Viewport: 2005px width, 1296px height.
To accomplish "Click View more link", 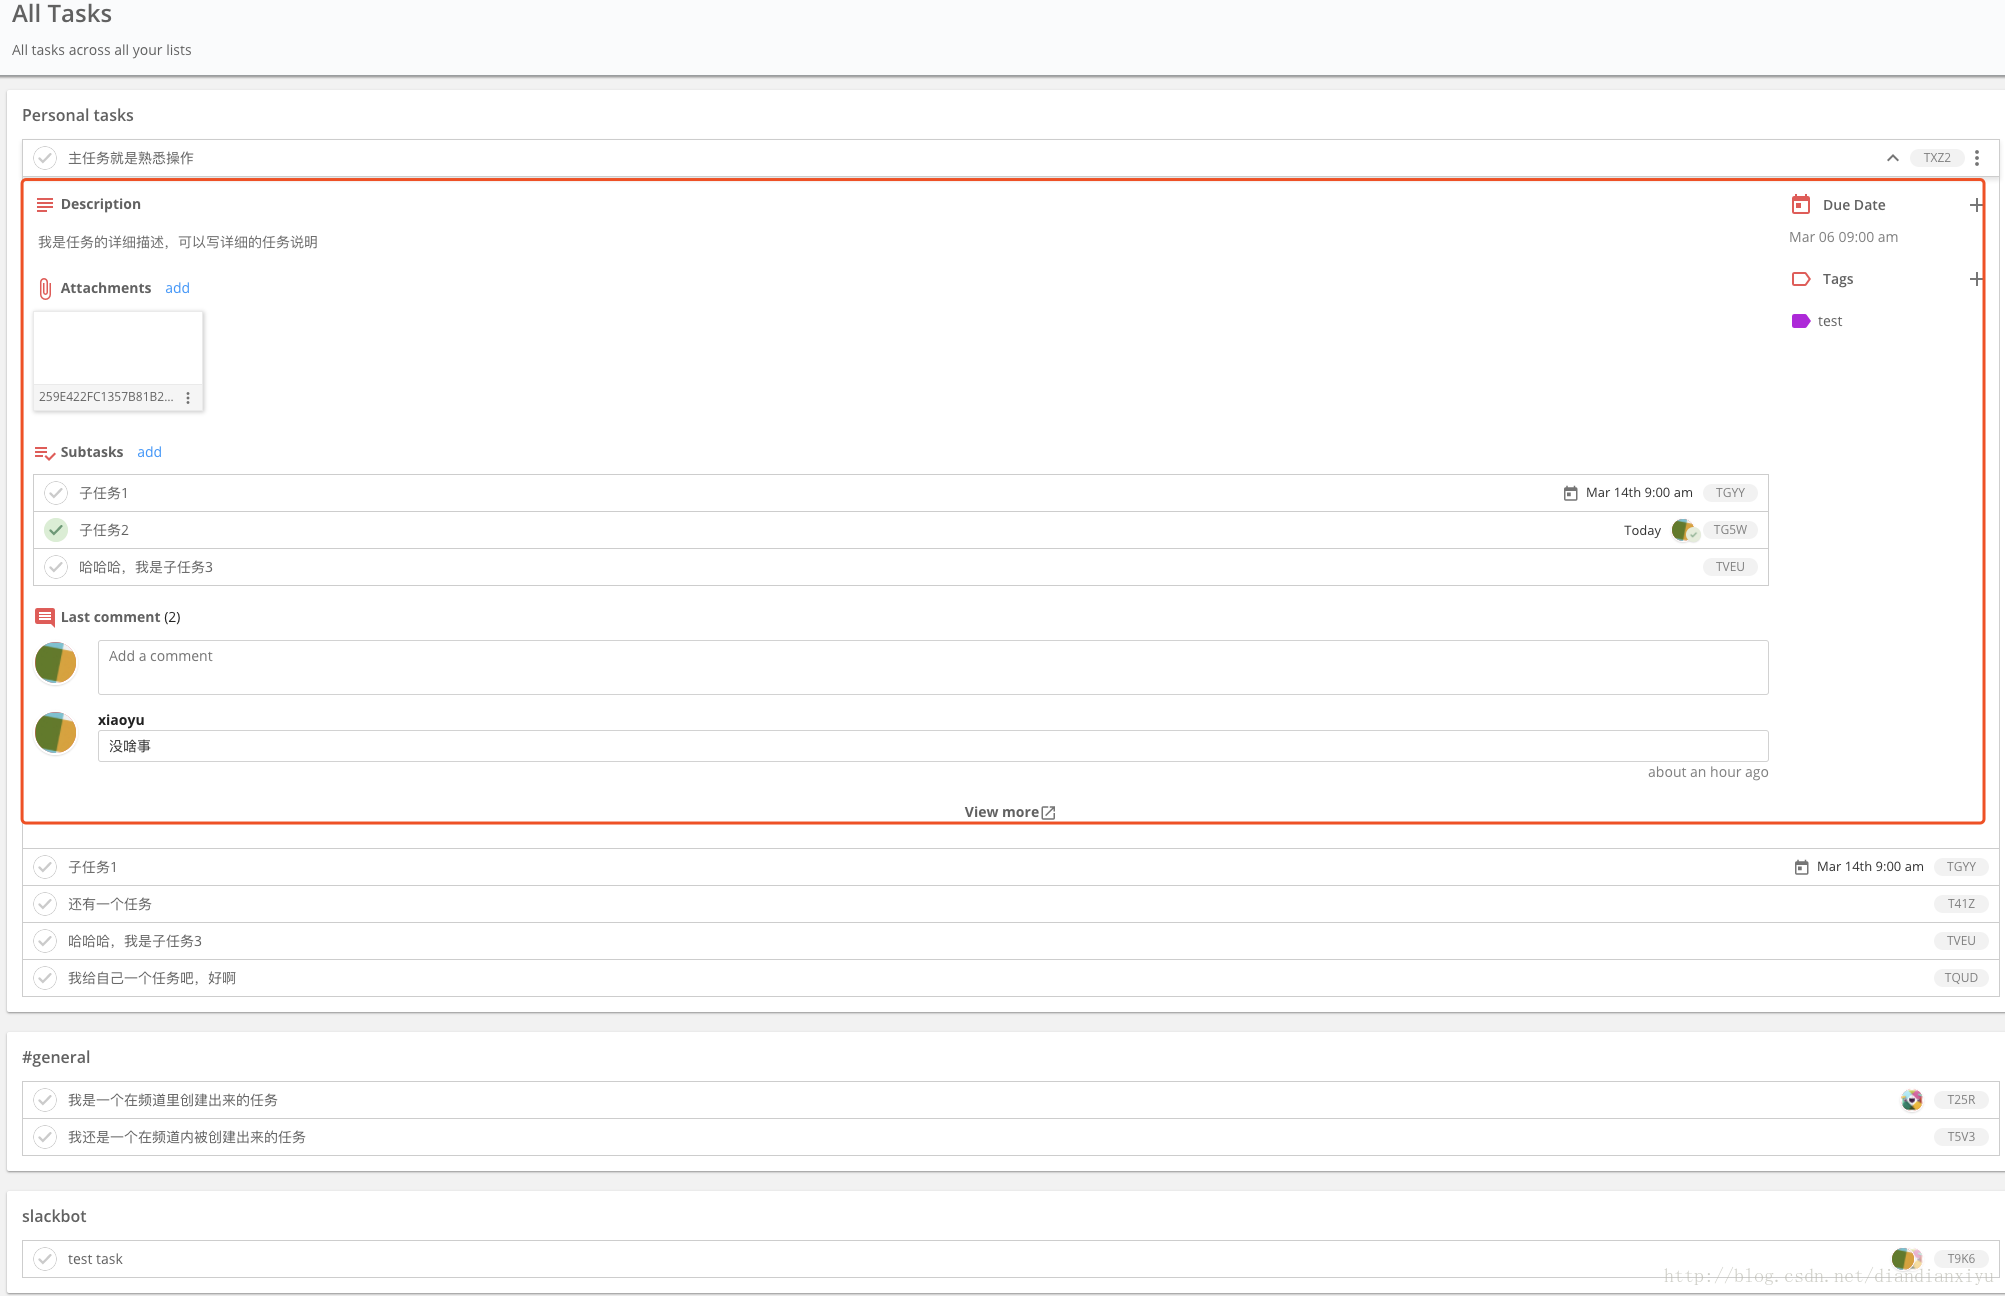I will (x=1001, y=812).
